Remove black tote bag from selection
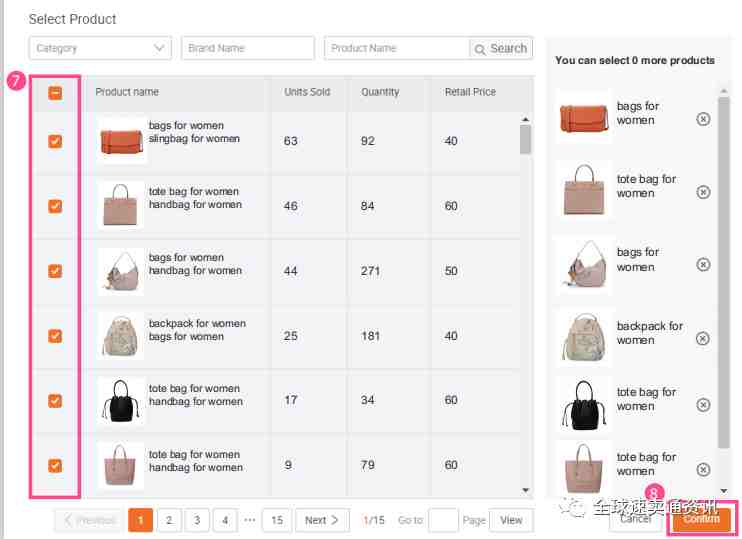Screen dimensions: 742x539 click(x=703, y=405)
